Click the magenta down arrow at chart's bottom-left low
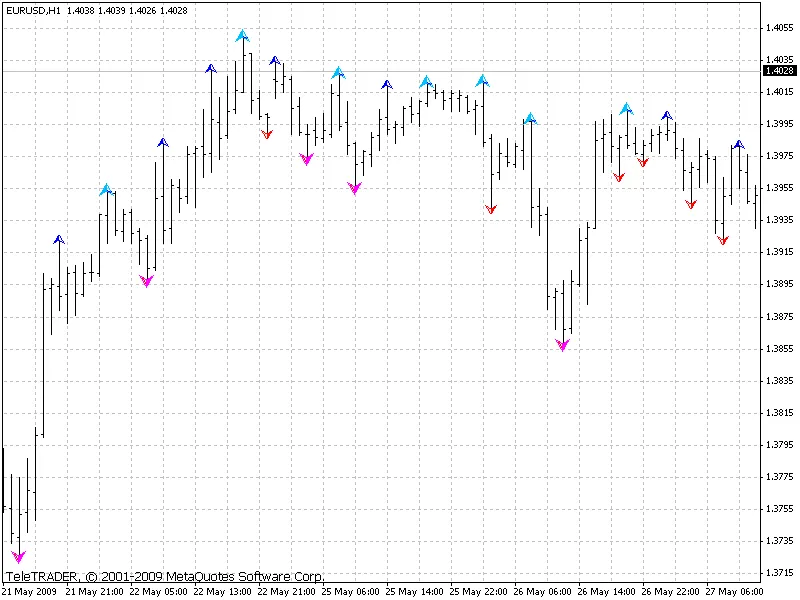 point(18,557)
